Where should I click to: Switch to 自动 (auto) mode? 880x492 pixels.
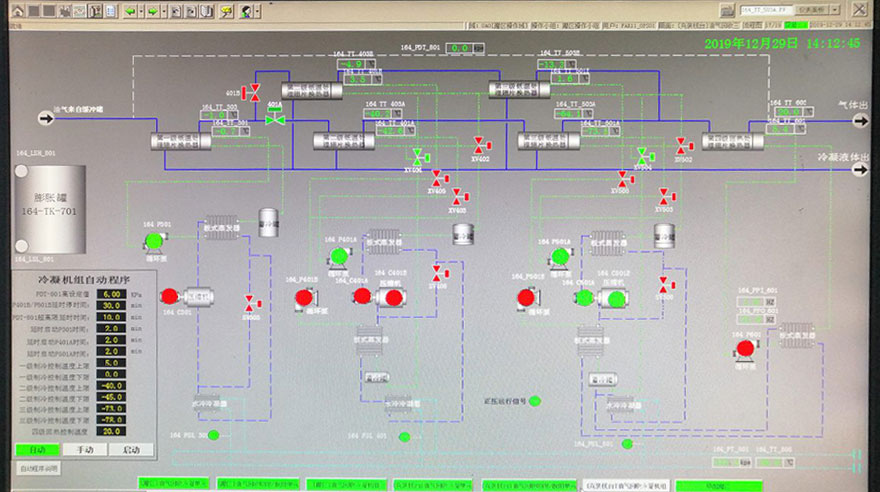point(36,450)
